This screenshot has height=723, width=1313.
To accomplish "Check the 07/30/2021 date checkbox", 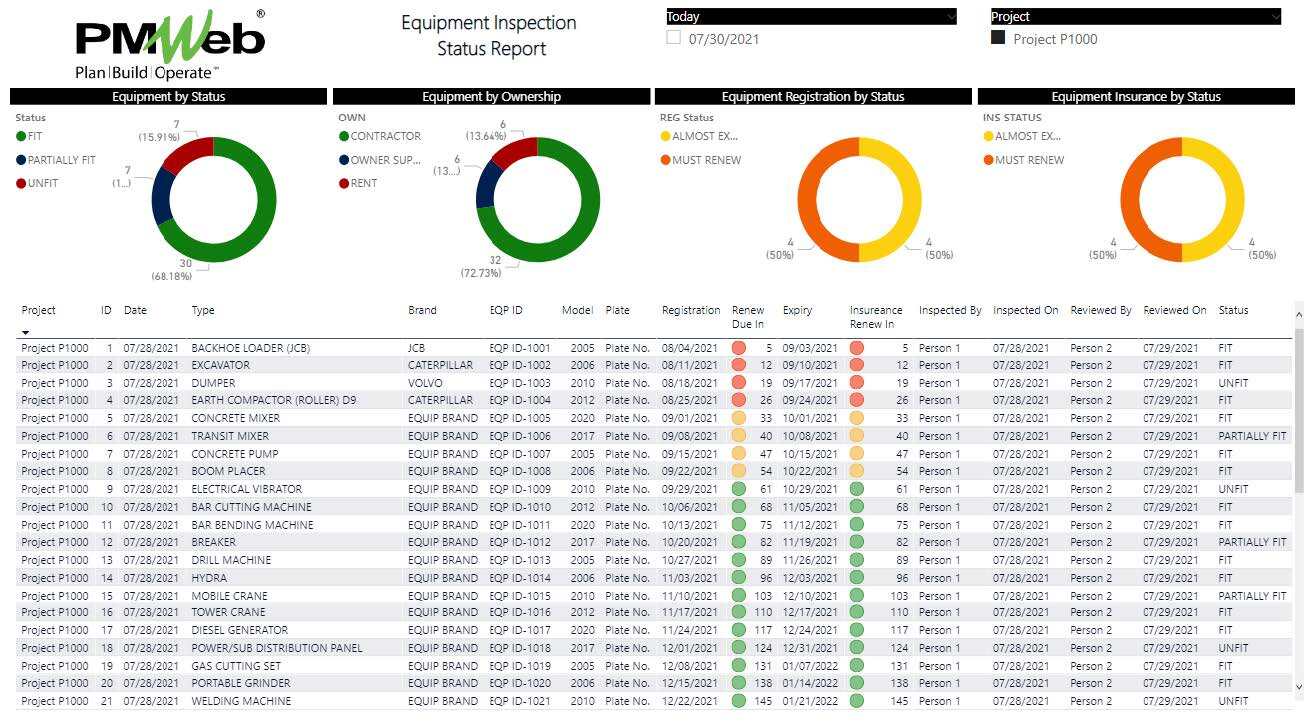I will [x=674, y=38].
